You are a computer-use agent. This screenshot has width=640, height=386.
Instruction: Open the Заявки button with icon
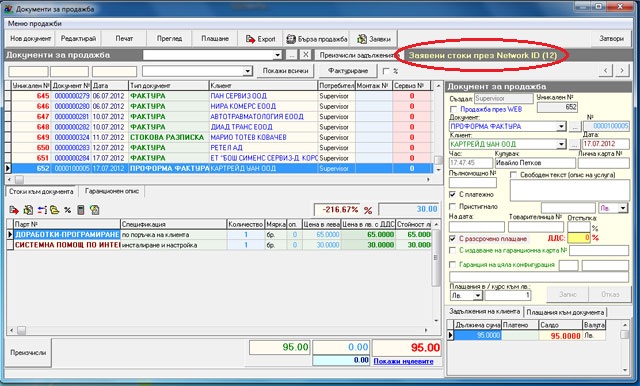tap(374, 39)
